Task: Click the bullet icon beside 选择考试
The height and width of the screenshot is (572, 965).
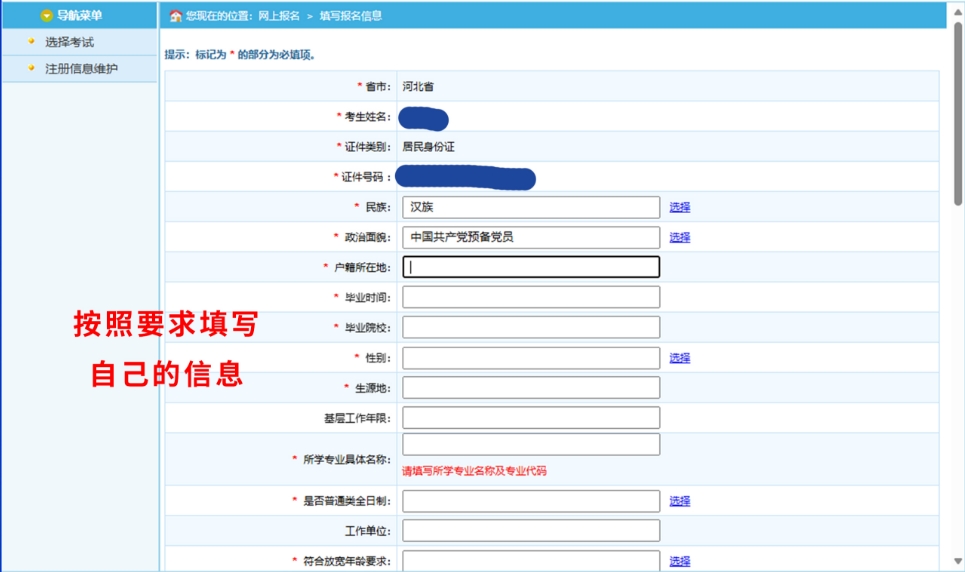Action: click(x=32, y=42)
